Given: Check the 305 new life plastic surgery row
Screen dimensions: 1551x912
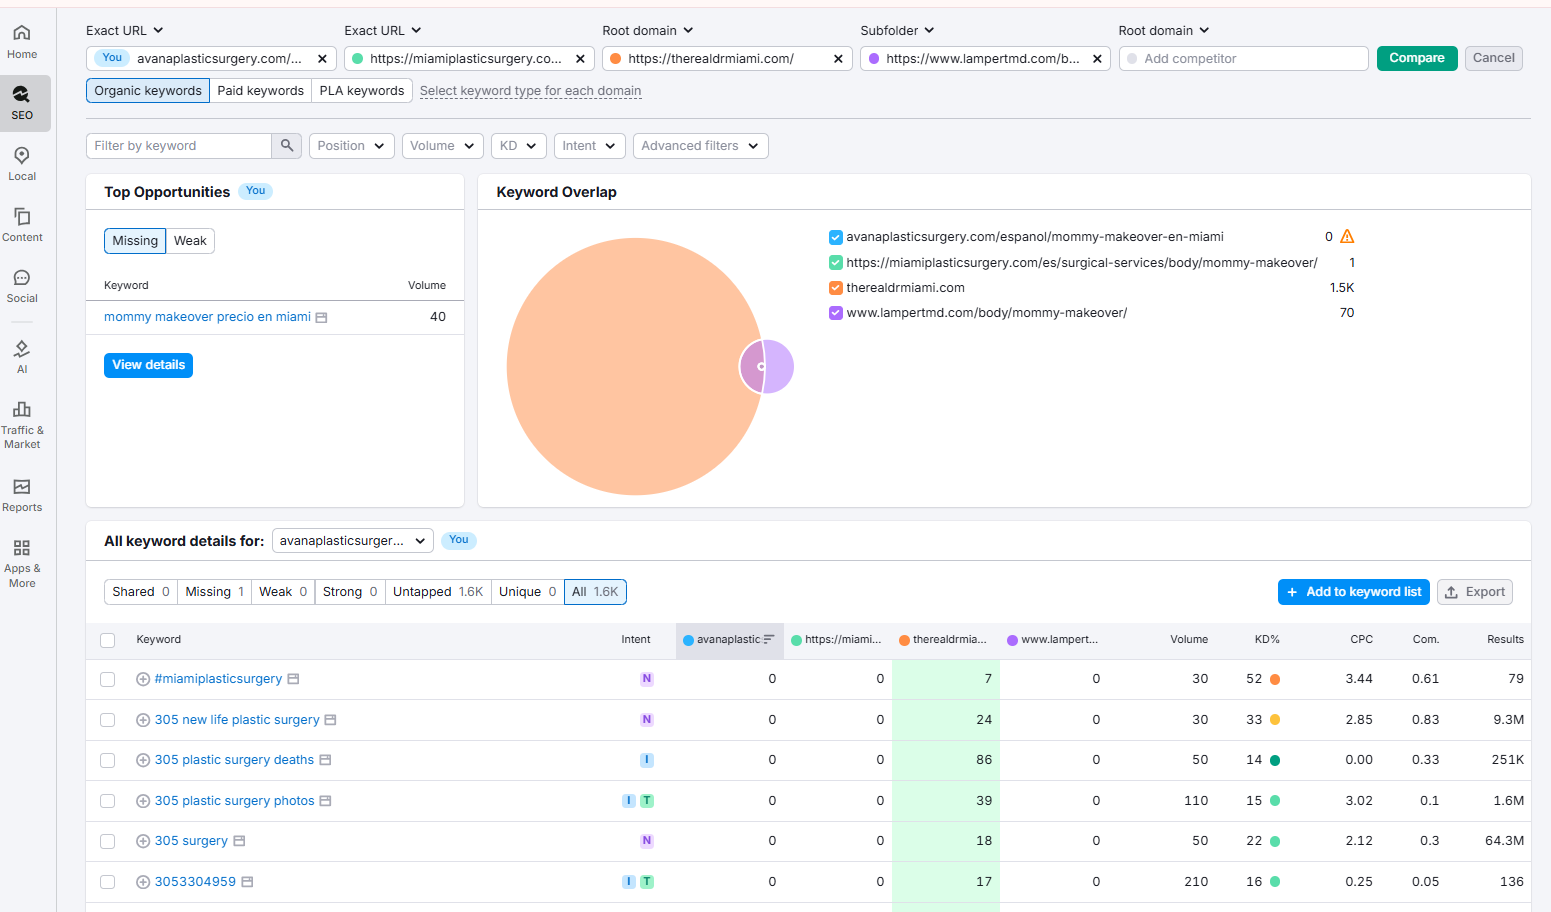Looking at the screenshot, I should coord(108,720).
